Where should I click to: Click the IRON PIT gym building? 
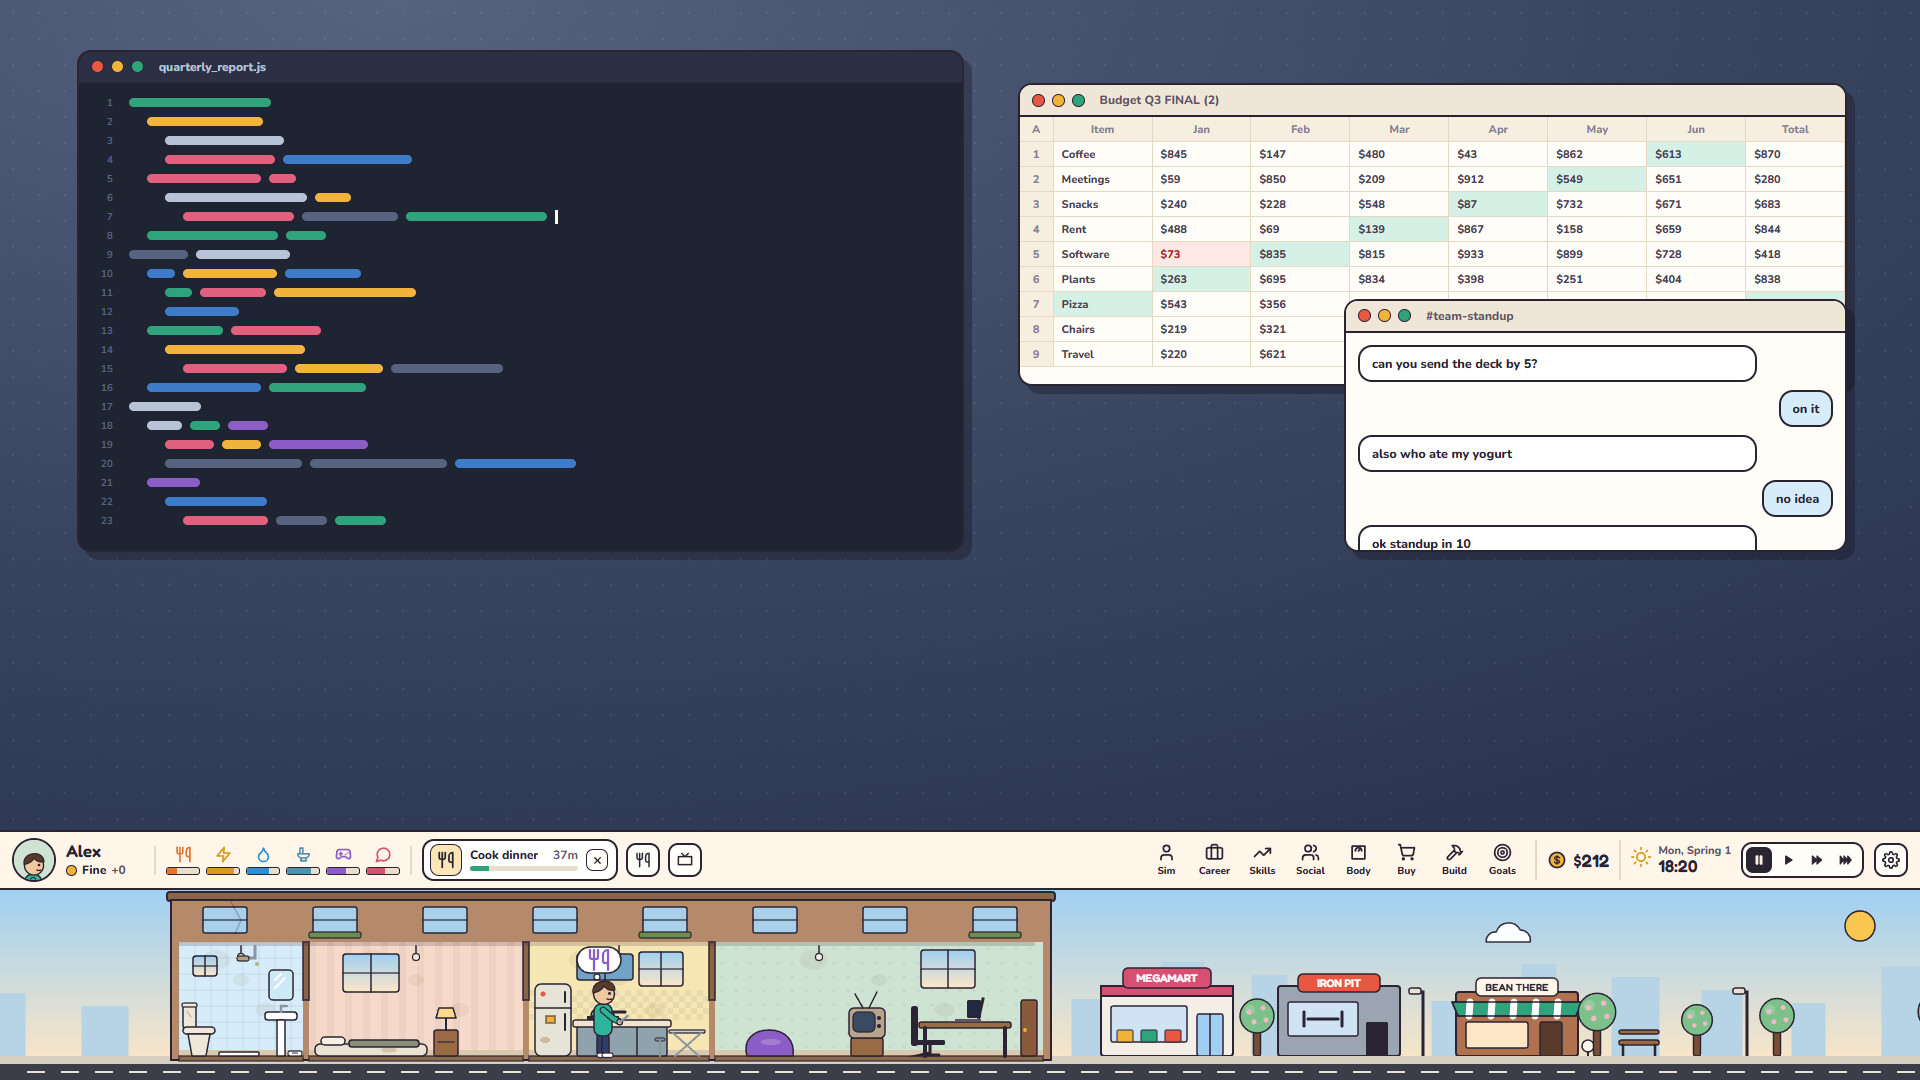tap(1338, 1015)
